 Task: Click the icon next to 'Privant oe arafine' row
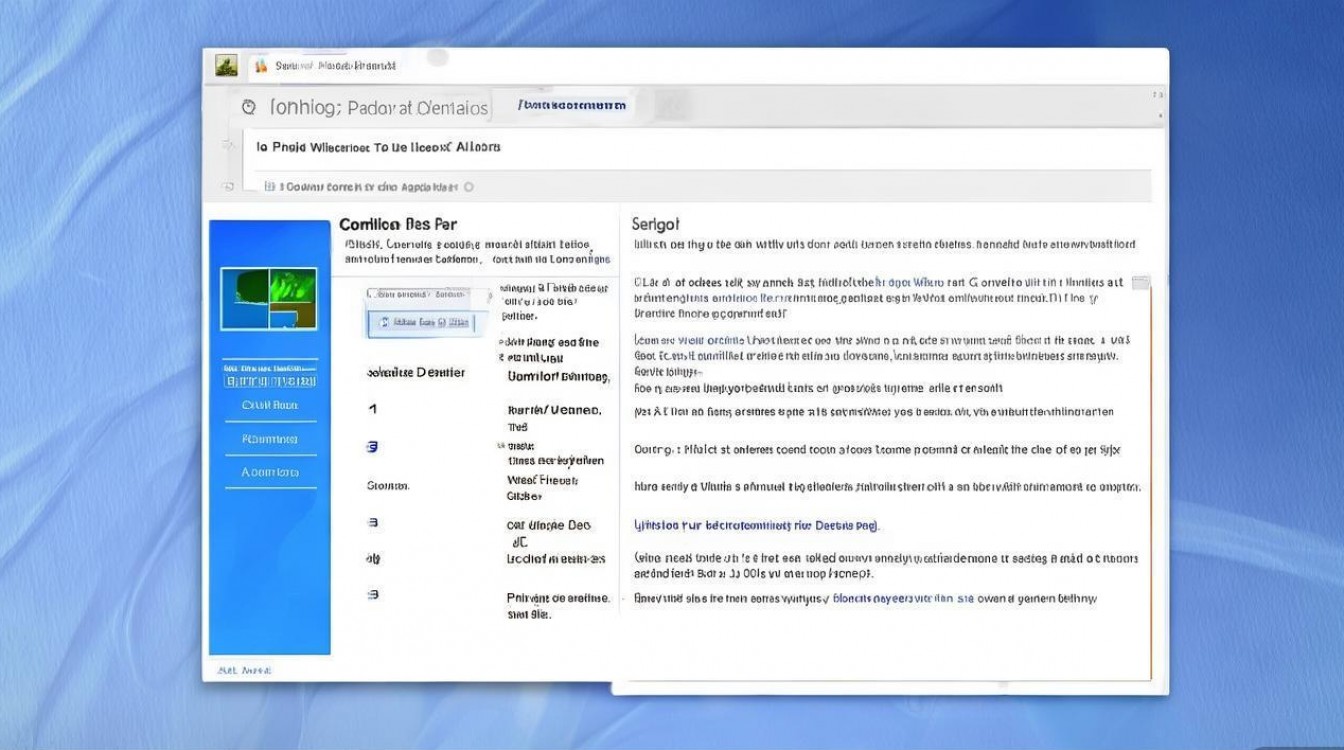[373, 594]
